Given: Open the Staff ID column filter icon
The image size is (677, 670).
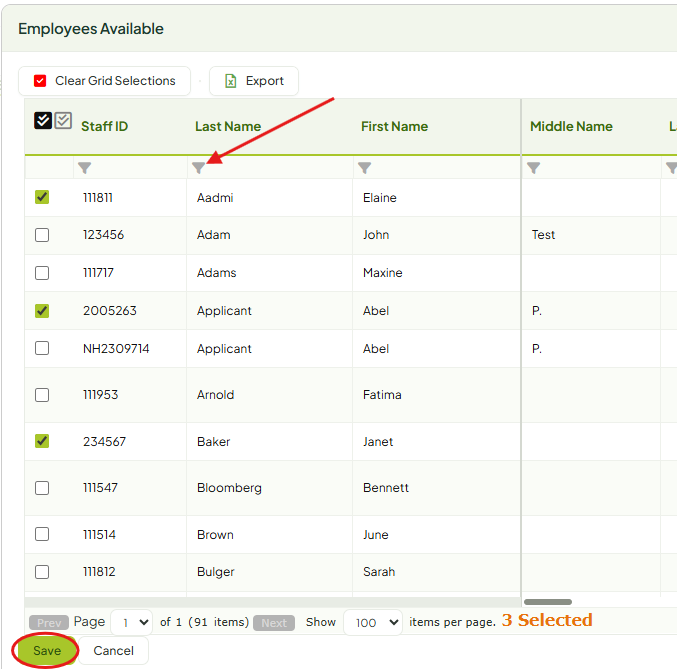Looking at the screenshot, I should coord(85,168).
